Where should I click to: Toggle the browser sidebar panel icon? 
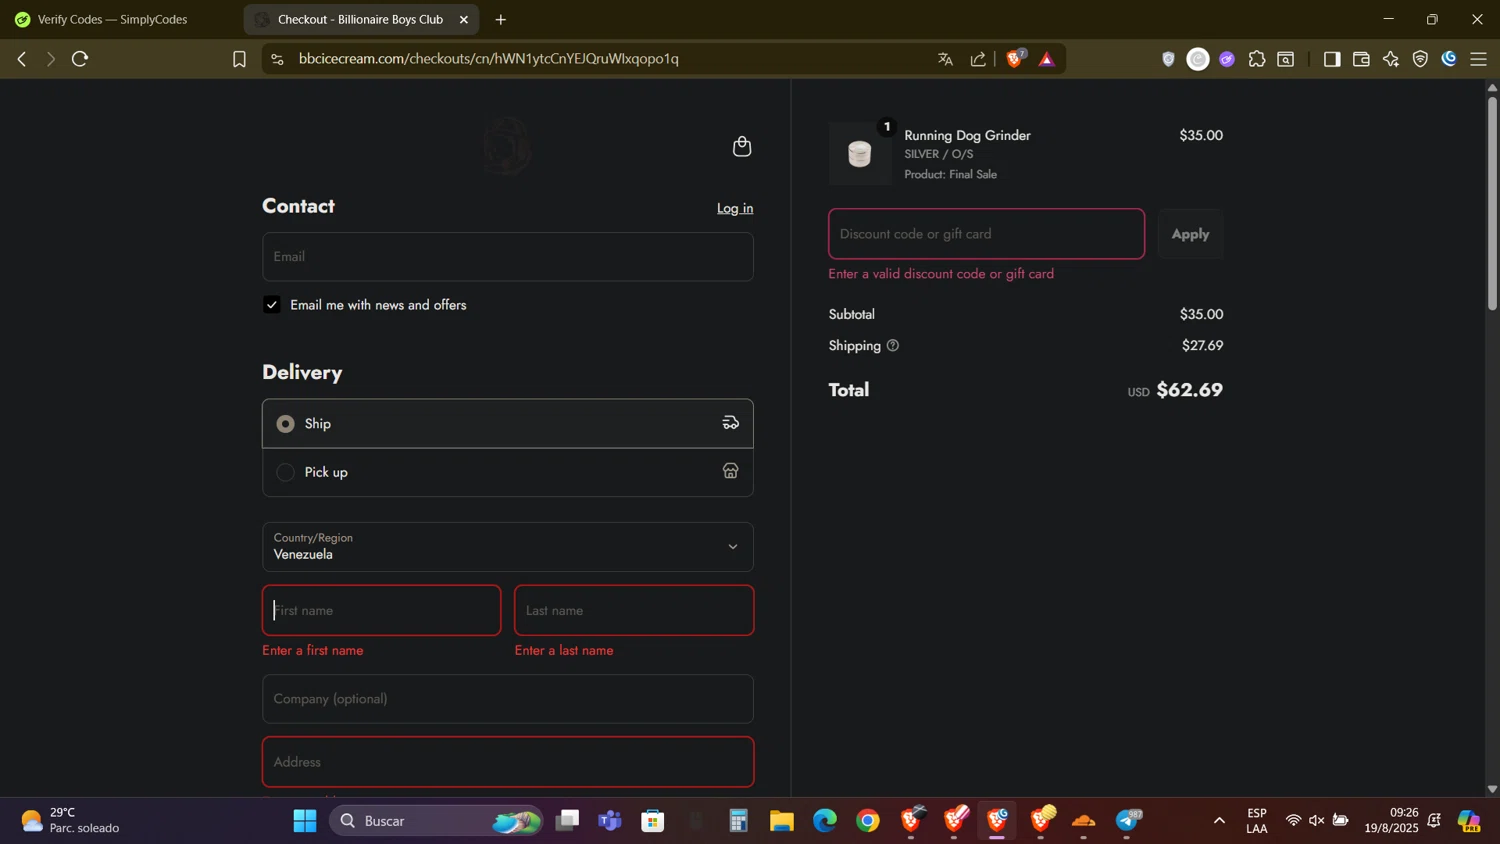pos(1331,59)
